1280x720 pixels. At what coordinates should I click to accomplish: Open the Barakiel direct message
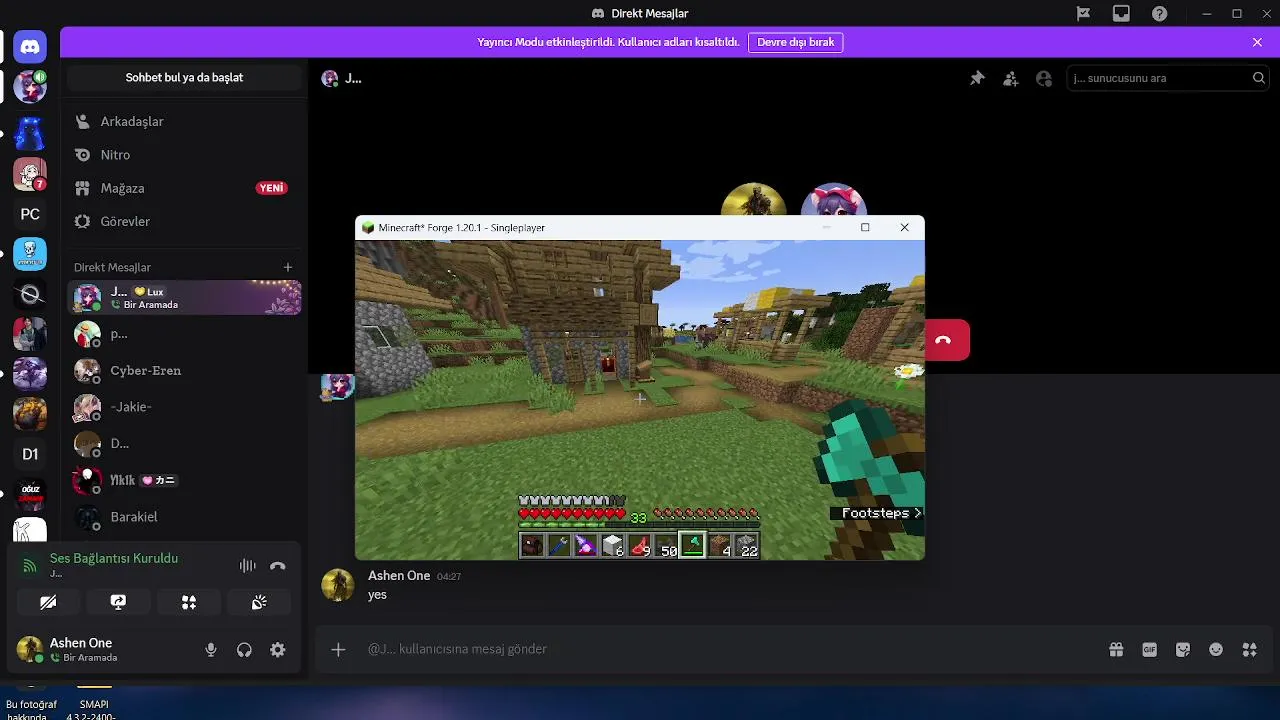pyautogui.click(x=184, y=516)
